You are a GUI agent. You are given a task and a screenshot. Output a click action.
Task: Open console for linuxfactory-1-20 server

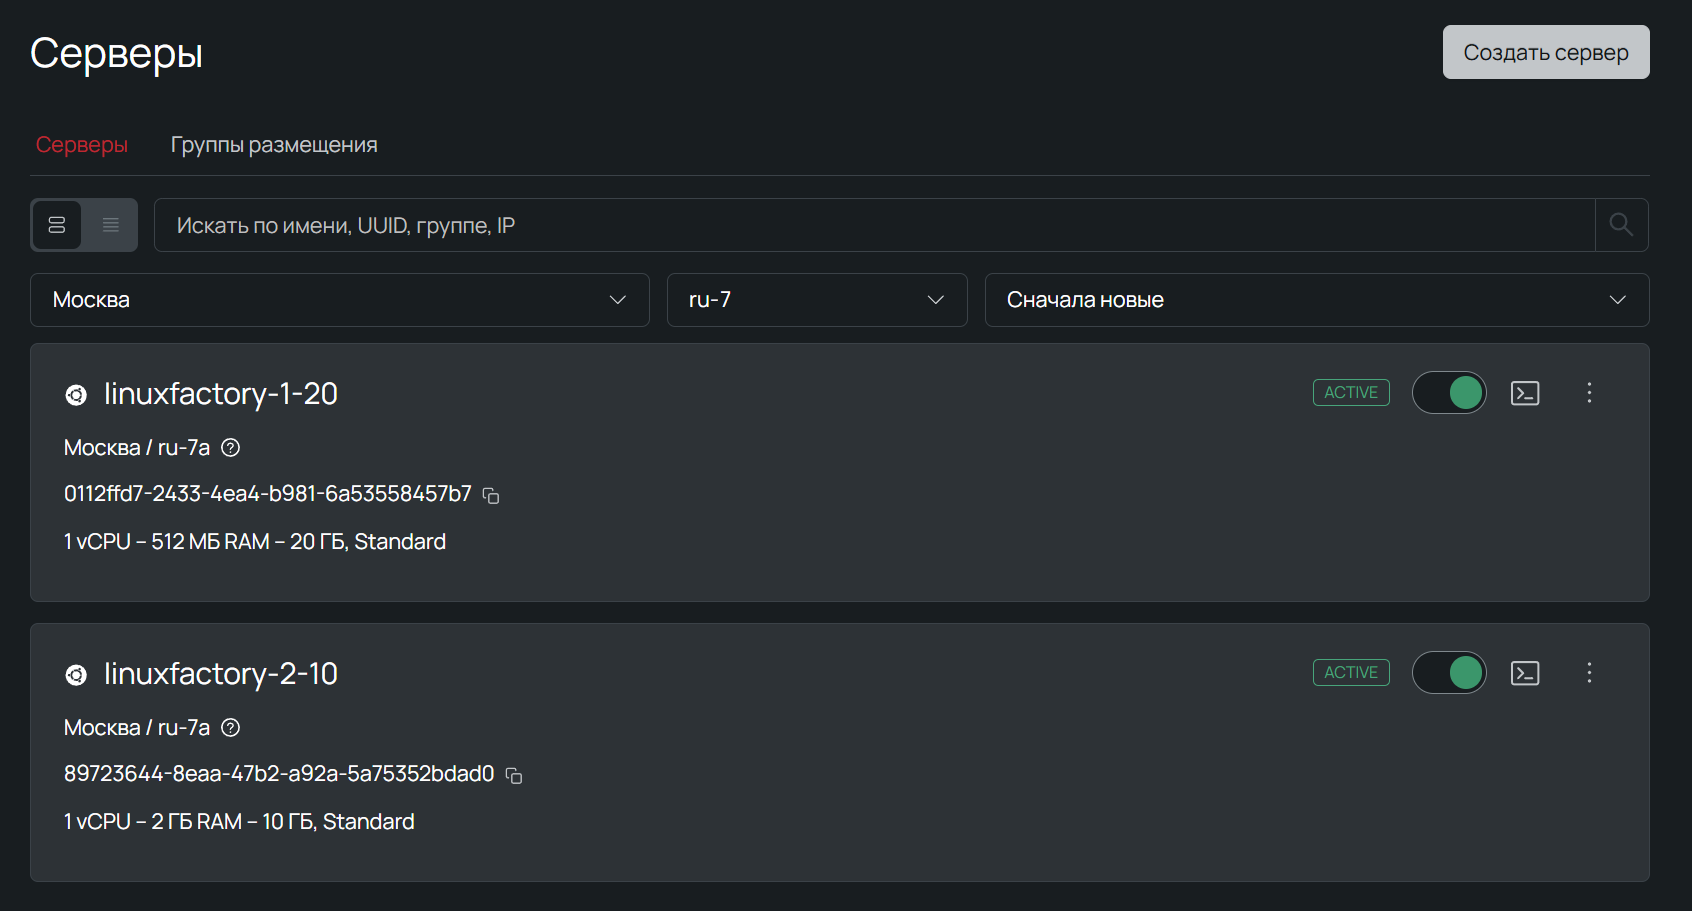(1524, 393)
